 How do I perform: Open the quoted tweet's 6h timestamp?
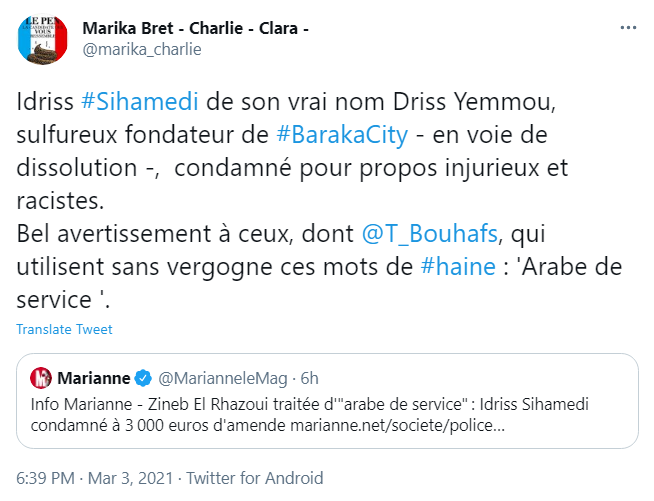tap(308, 379)
